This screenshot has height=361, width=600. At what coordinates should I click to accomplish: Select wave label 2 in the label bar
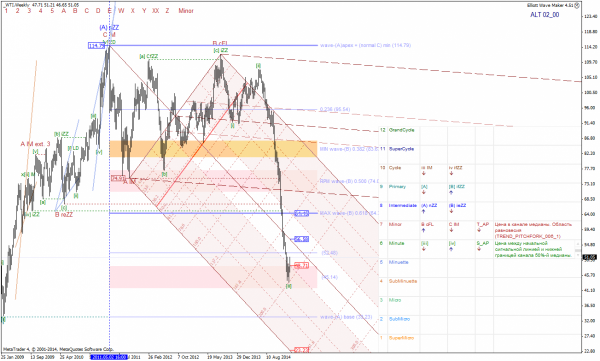pyautogui.click(x=18, y=11)
